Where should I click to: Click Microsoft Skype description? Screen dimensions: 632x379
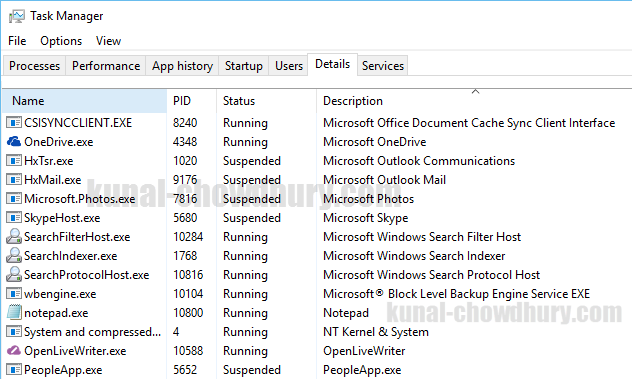click(x=366, y=218)
